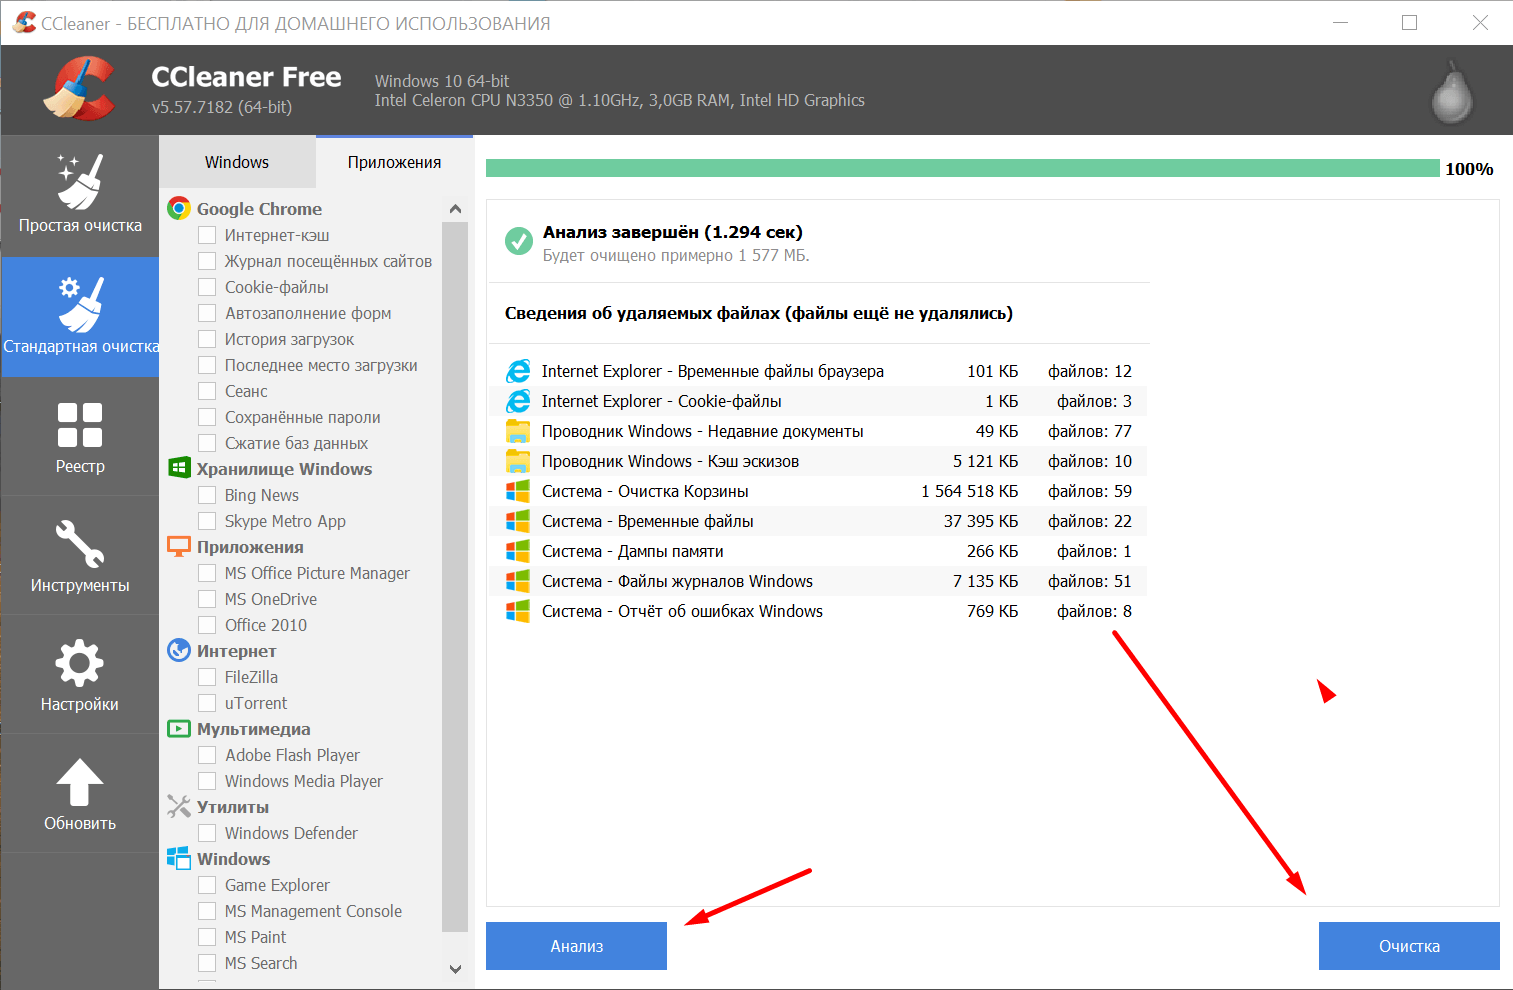This screenshot has height=990, width=1513.
Task: Click the pear logo in header
Action: click(x=1451, y=92)
